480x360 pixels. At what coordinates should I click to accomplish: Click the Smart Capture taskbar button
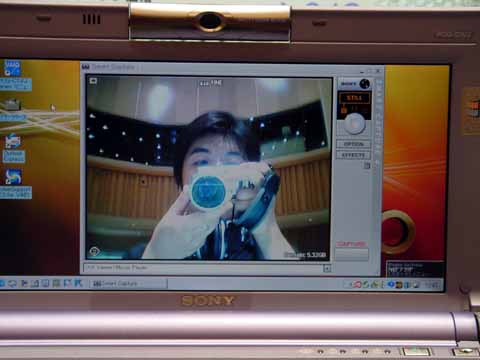coord(128,284)
